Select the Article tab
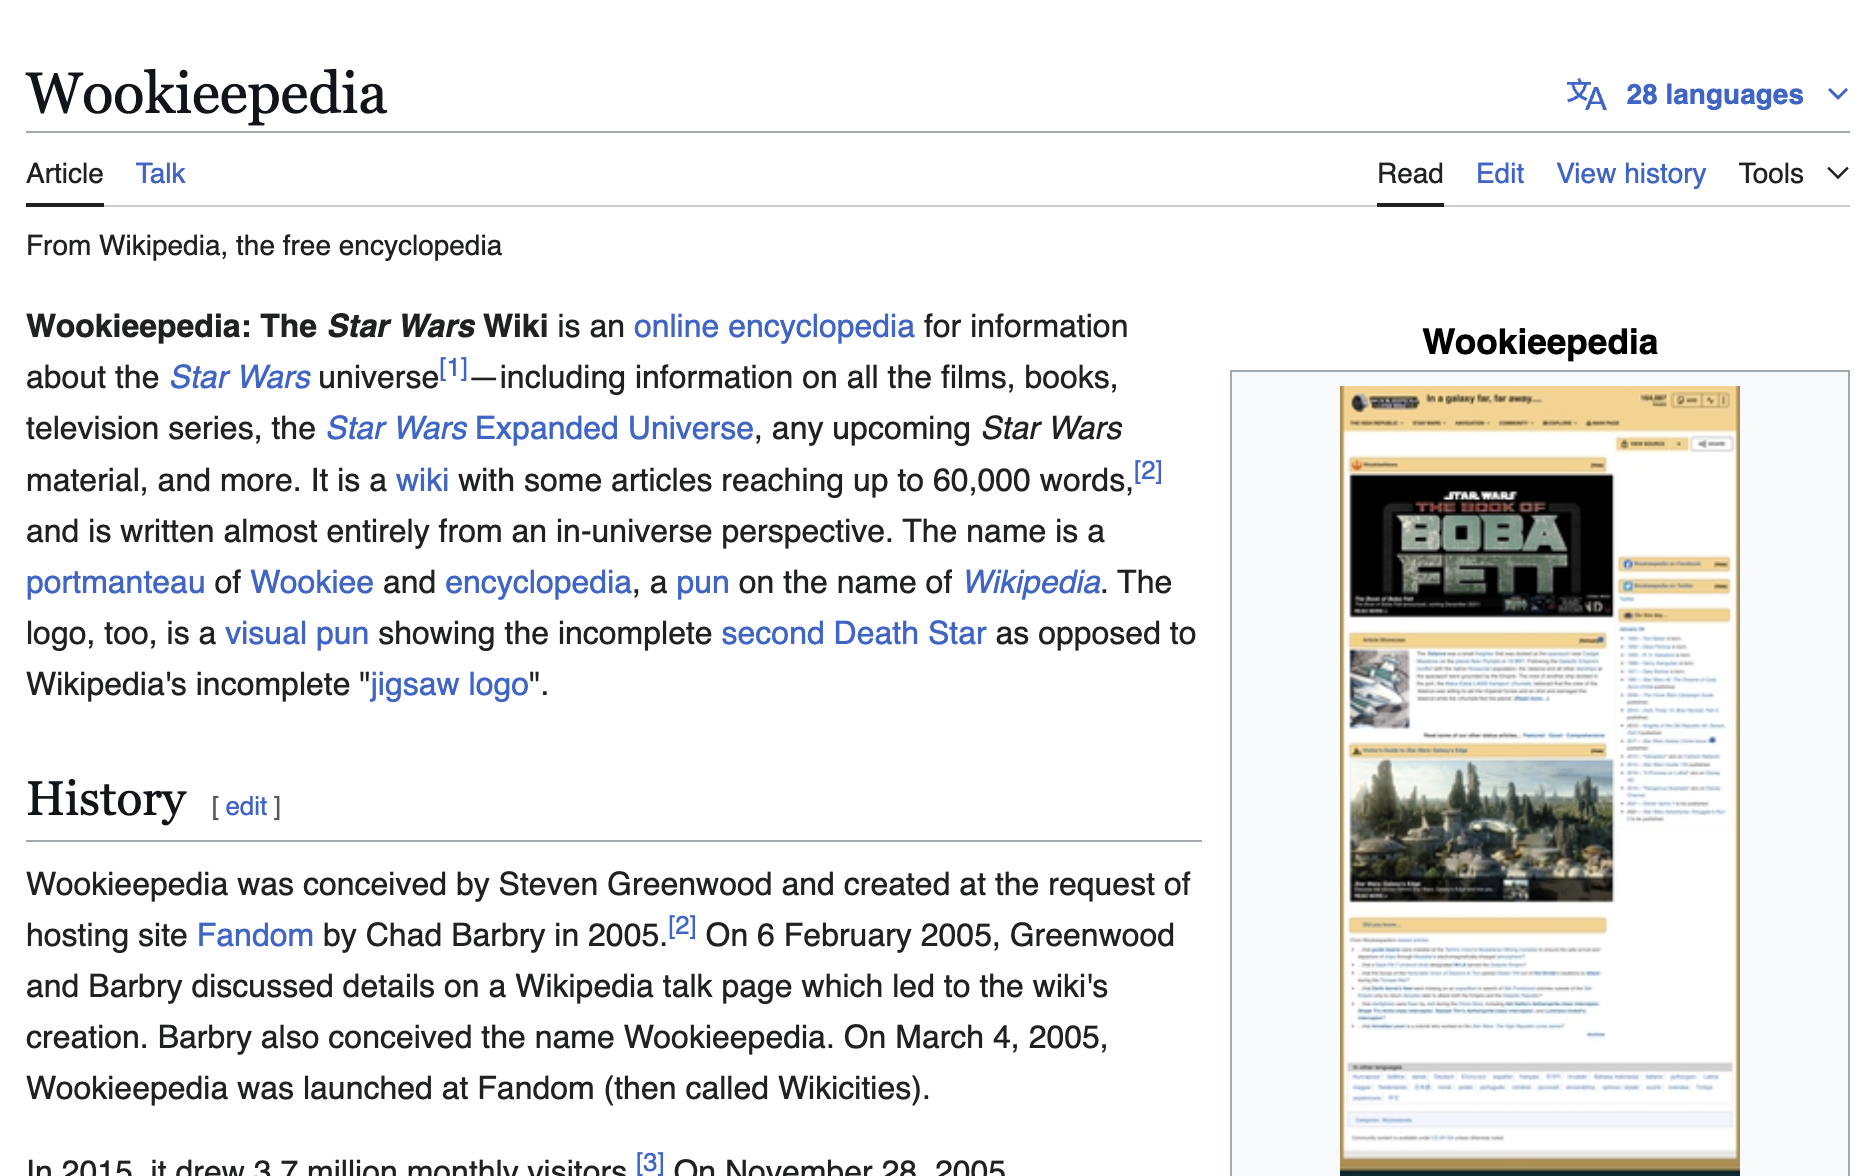 click(65, 174)
